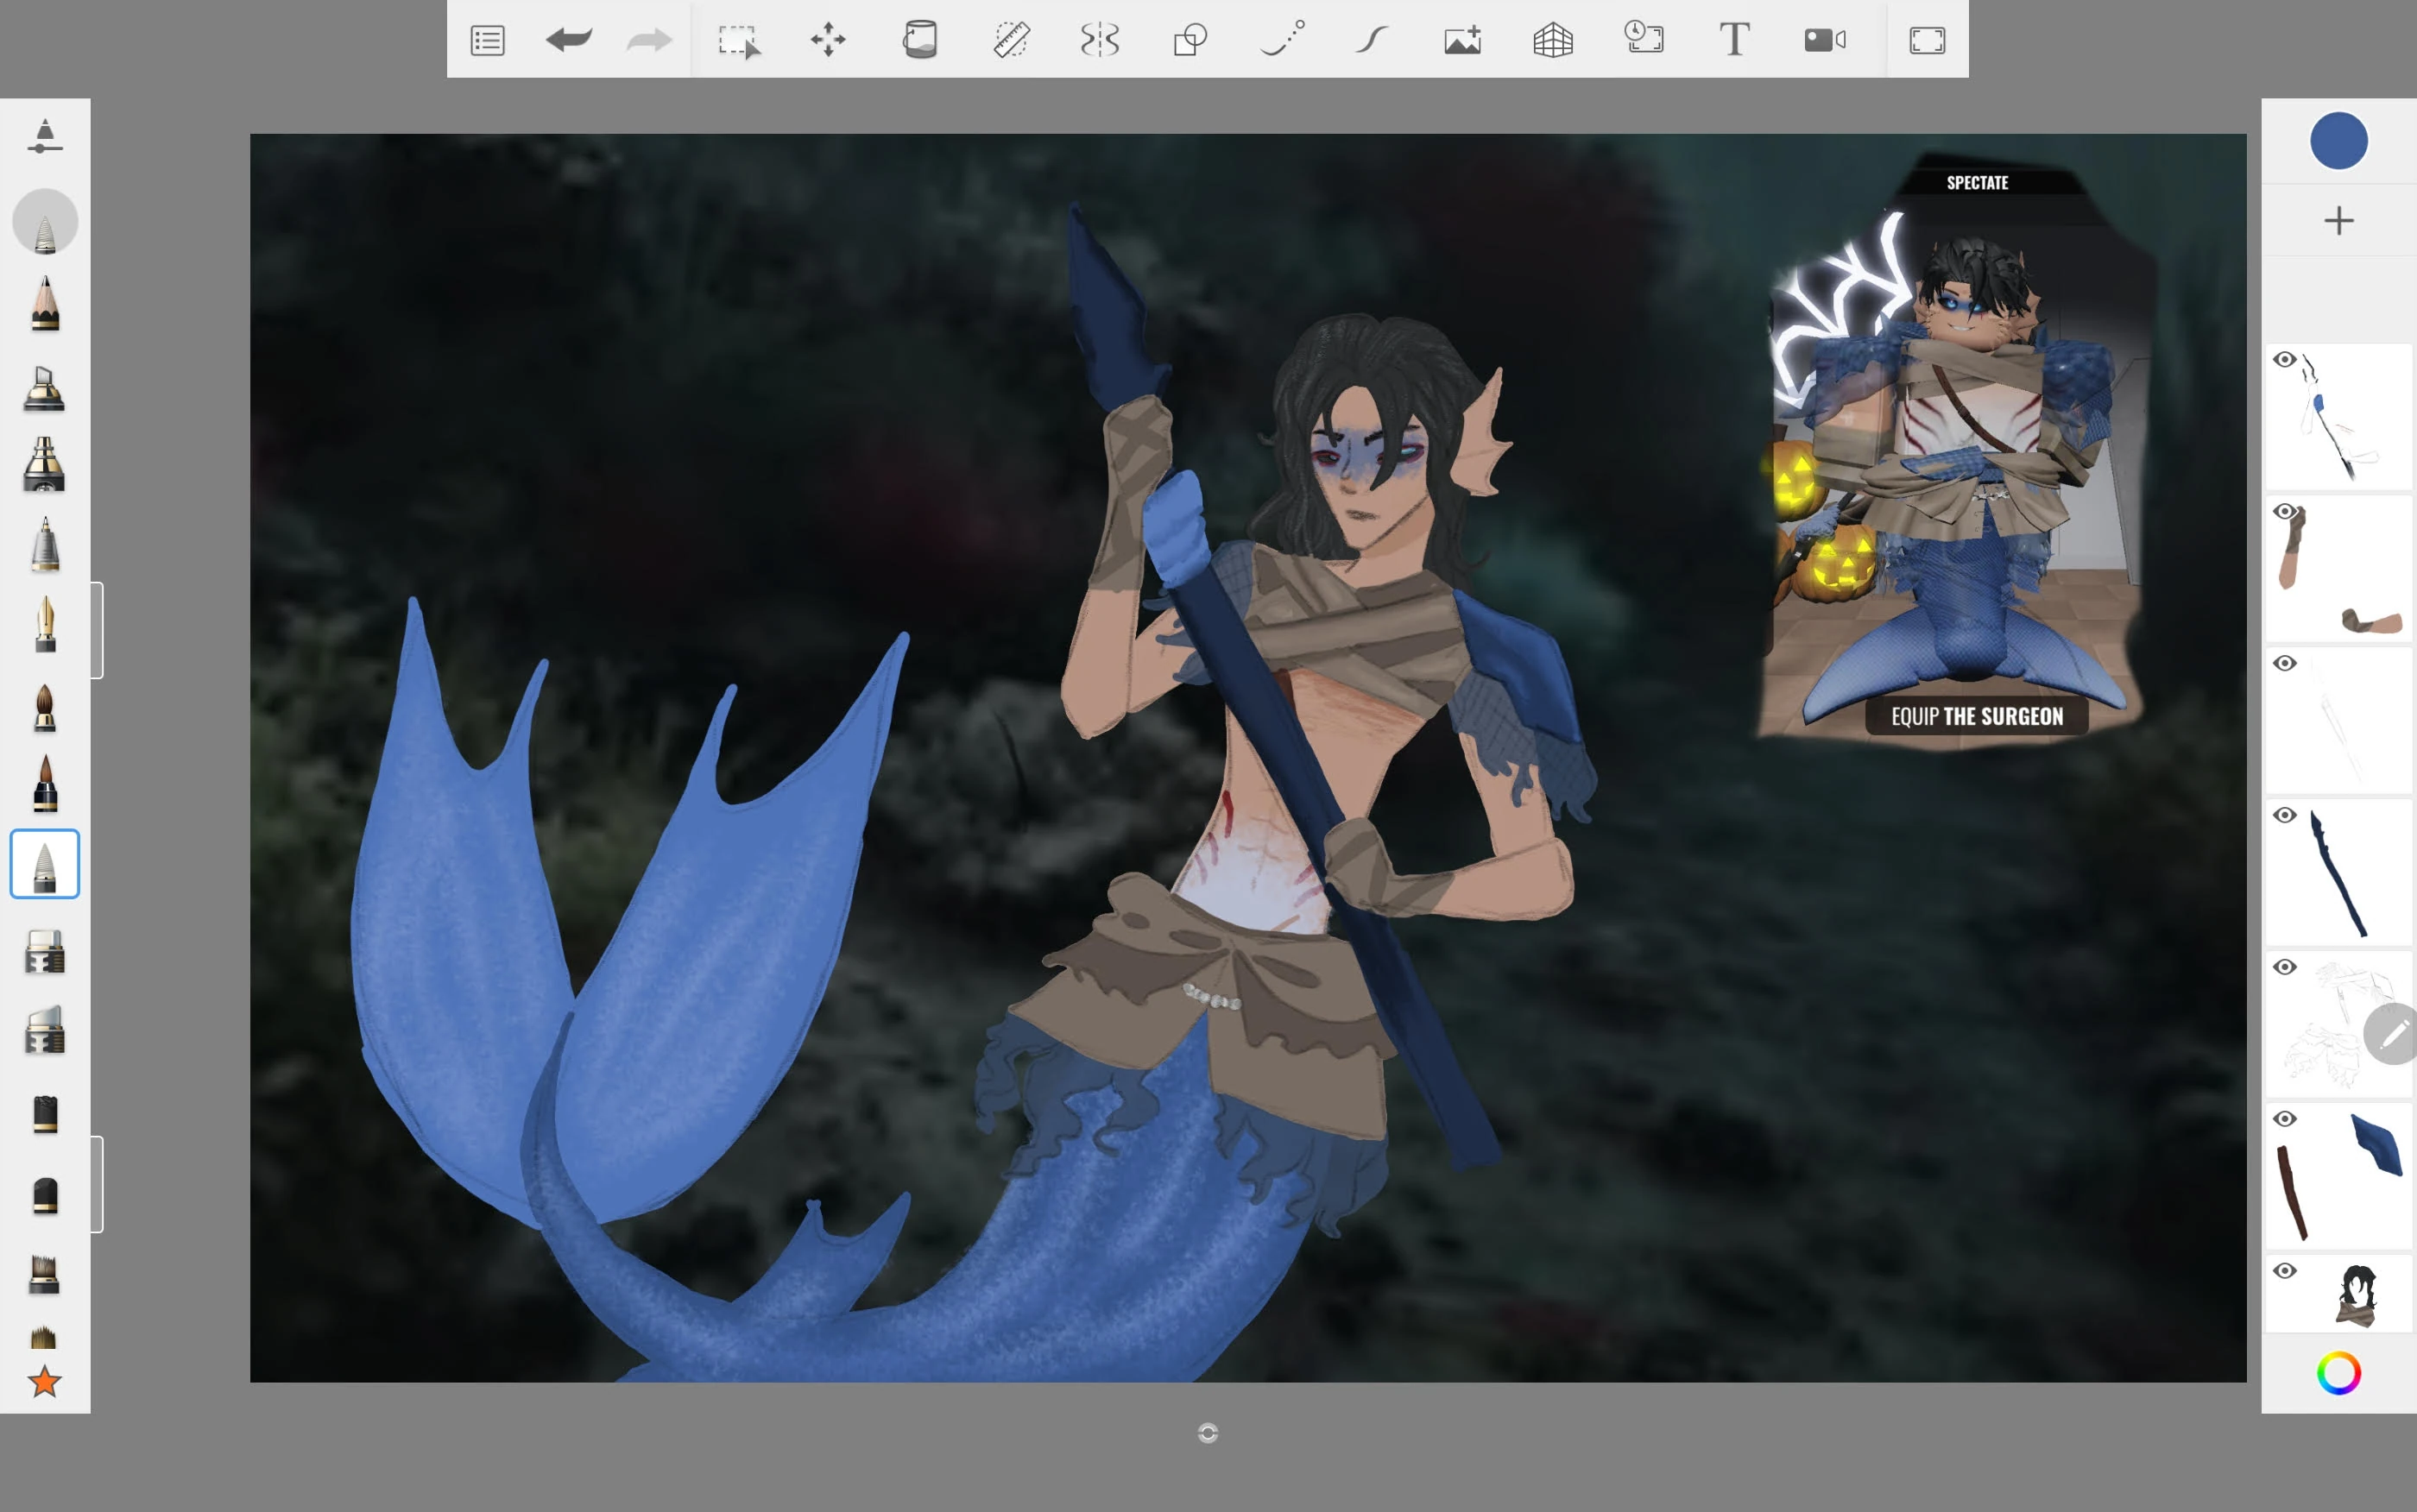Viewport: 2417px width, 1512px height.
Task: Select Predictive Stroke tool
Action: click(1372, 40)
